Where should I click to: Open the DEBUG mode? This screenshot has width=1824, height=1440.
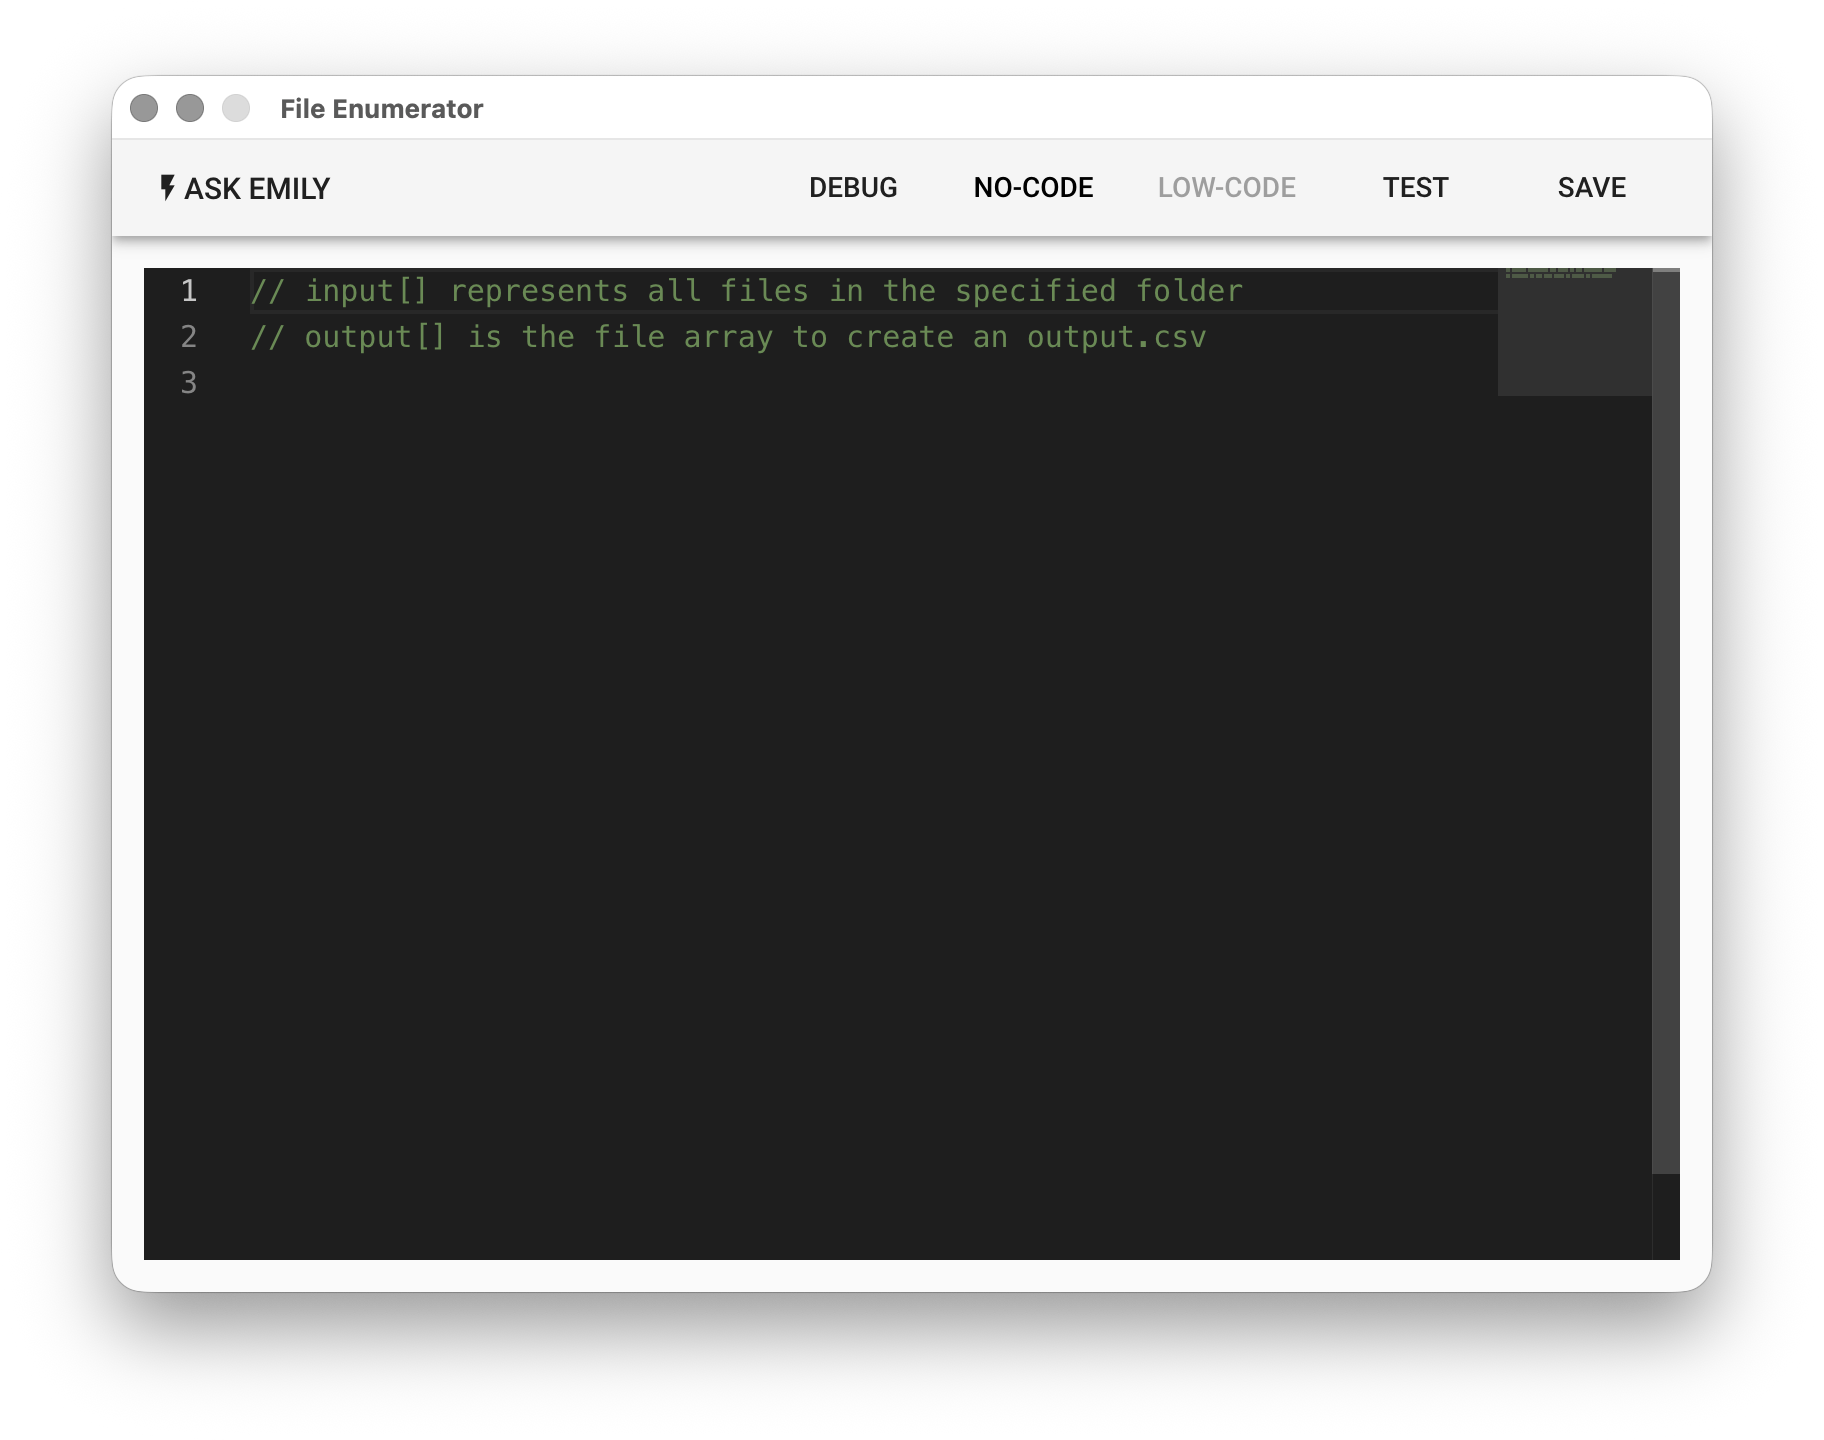coord(852,188)
